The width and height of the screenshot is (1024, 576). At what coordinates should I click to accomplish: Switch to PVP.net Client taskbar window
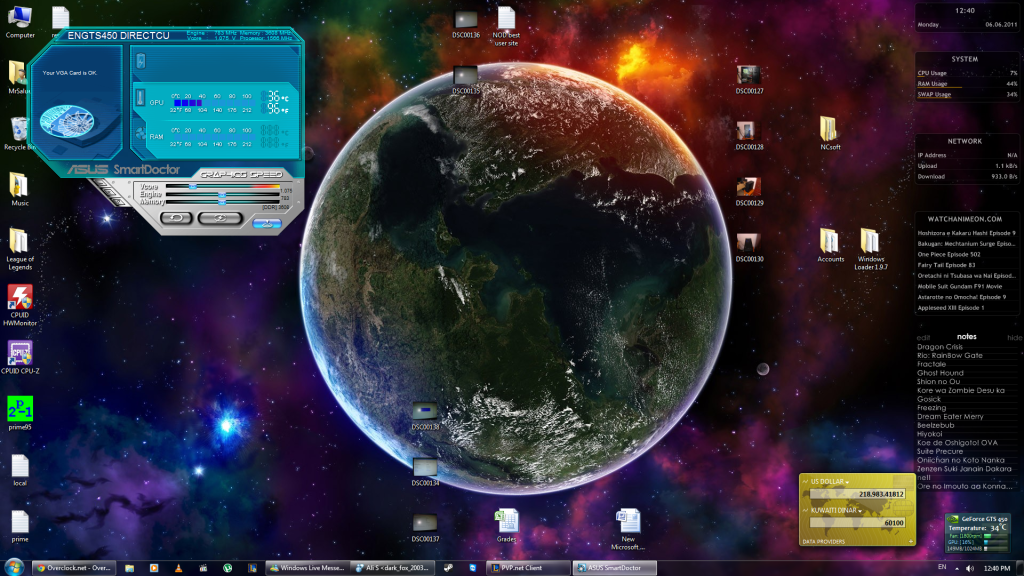tap(529, 568)
